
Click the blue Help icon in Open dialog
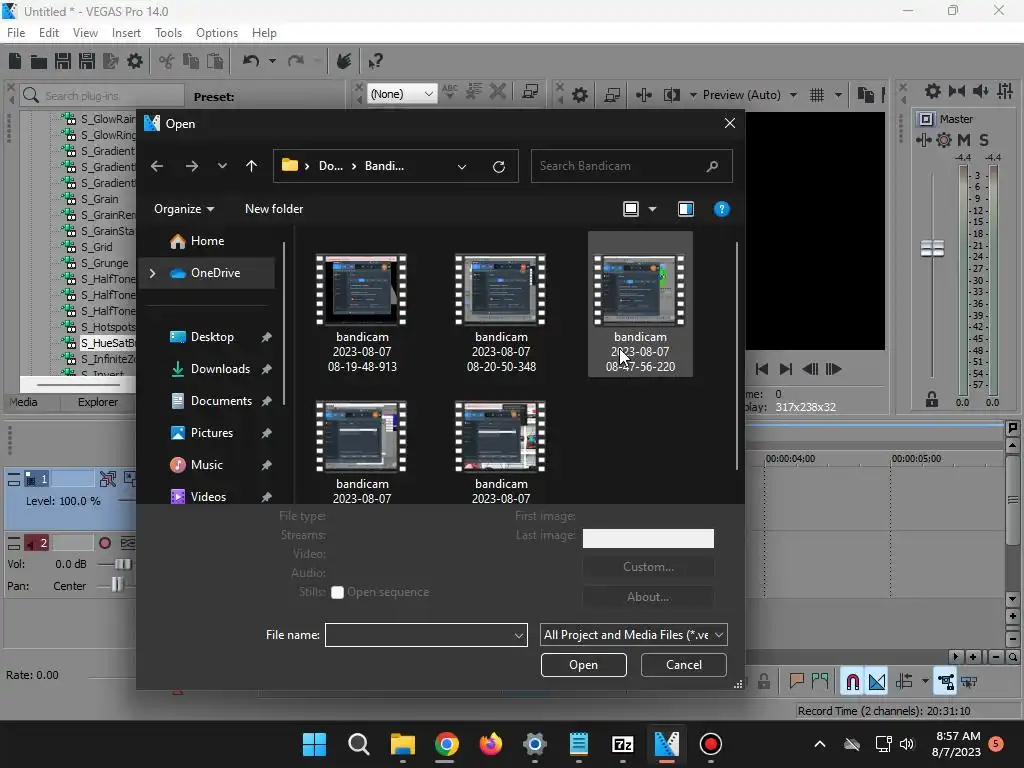pos(722,209)
